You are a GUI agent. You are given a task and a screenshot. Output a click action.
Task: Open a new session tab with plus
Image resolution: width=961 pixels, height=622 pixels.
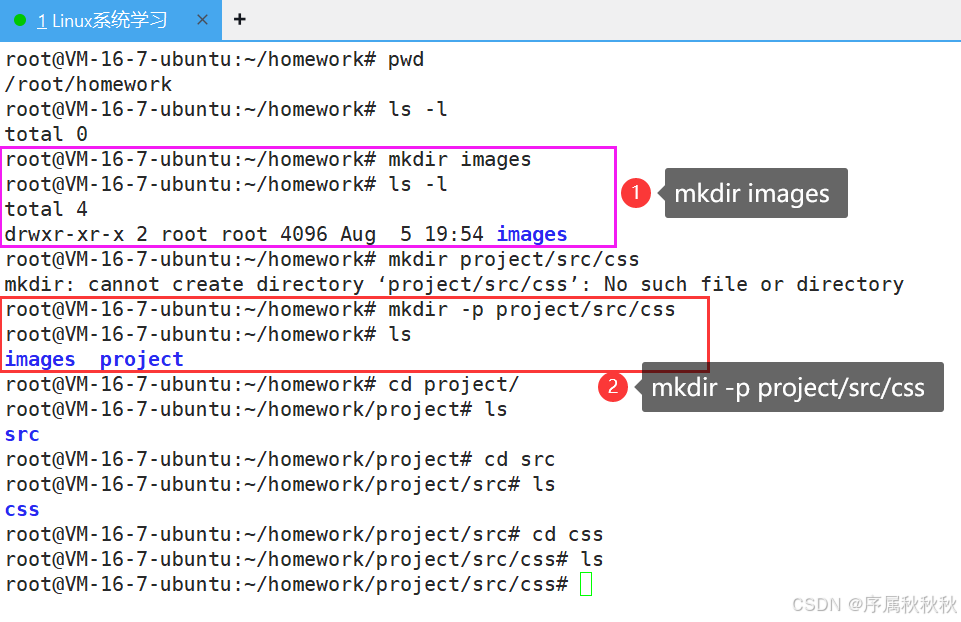240,20
